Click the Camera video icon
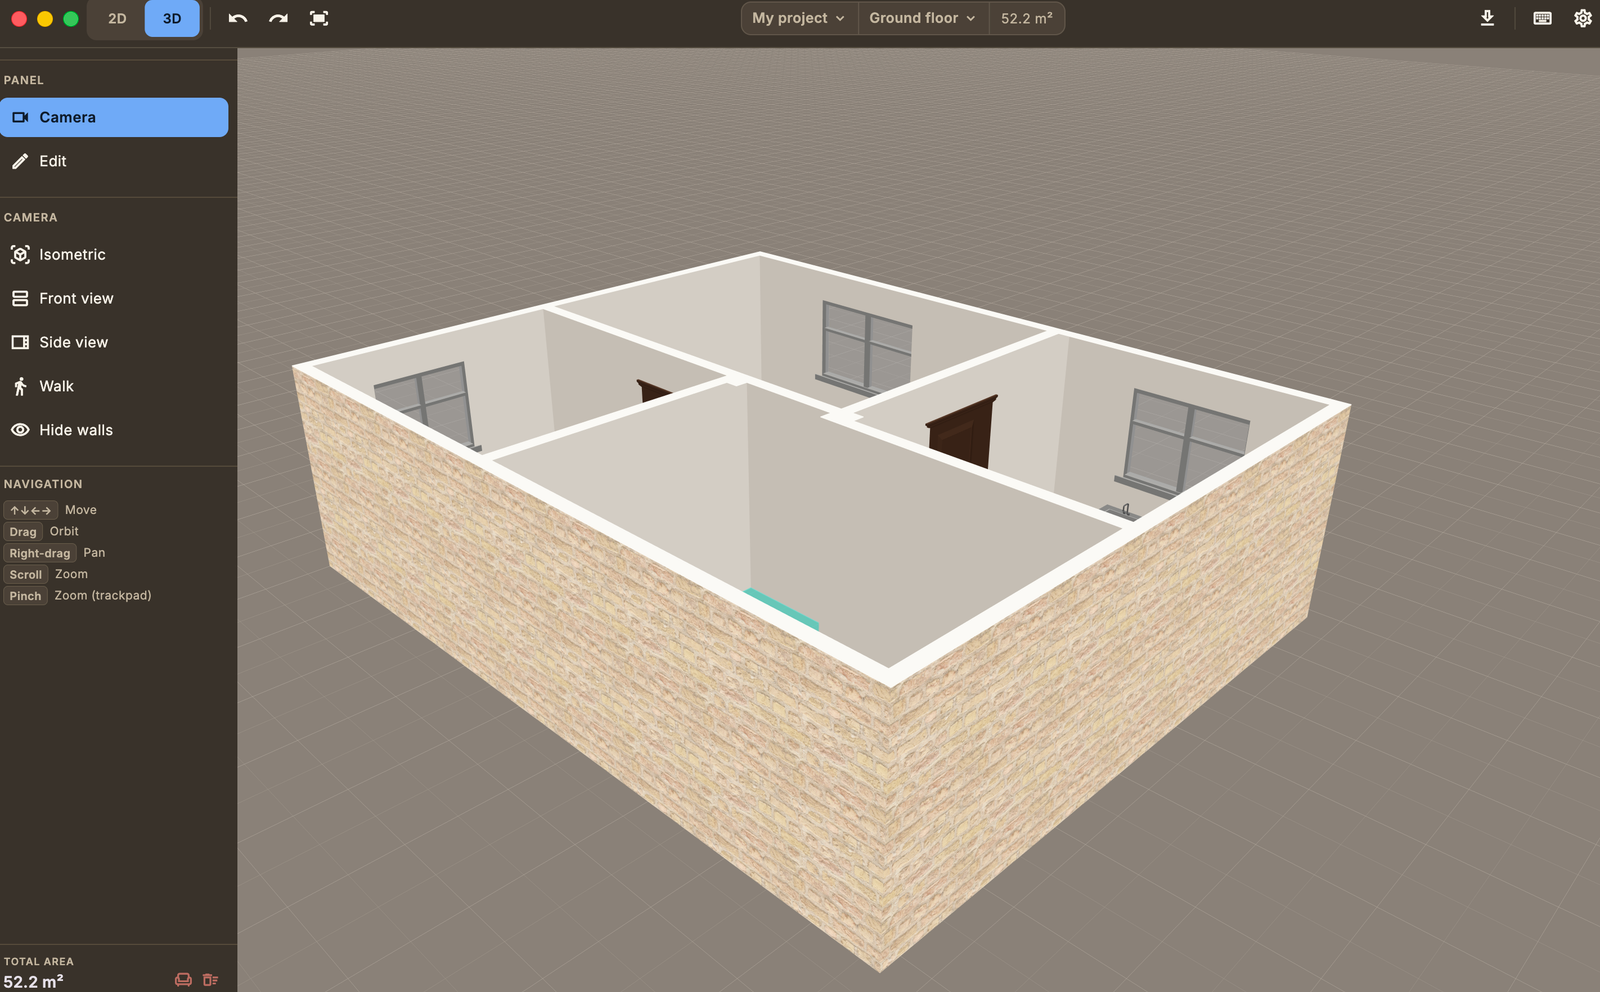This screenshot has width=1600, height=992. (20, 117)
